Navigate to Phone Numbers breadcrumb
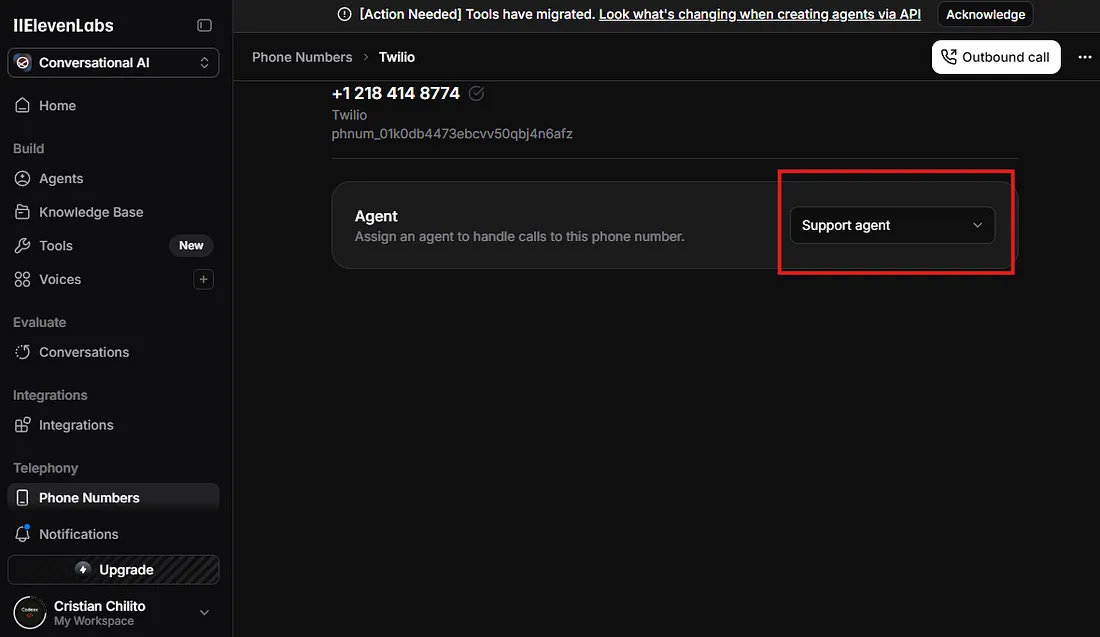Screen dimensions: 1100x637 tap(302, 57)
